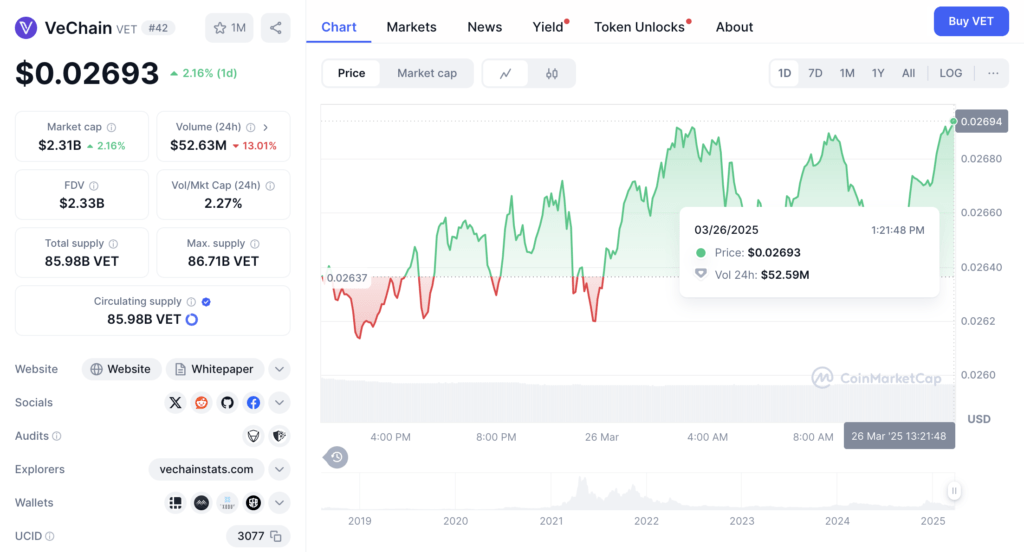Image resolution: width=1024 pixels, height=552 pixels.
Task: Show Vol/Mkt Cap info icon
Action: click(270, 186)
